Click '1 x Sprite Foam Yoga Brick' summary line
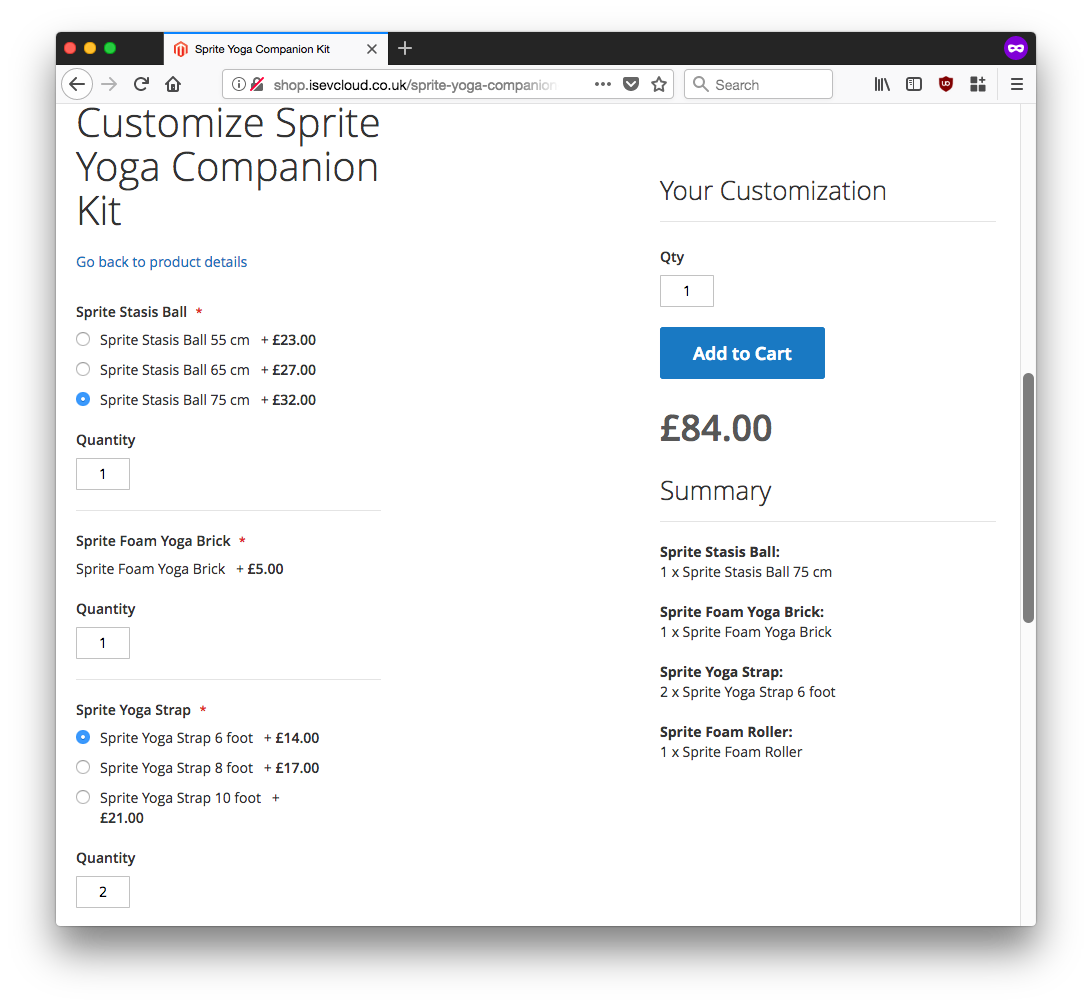This screenshot has width=1092, height=1006. 746,632
